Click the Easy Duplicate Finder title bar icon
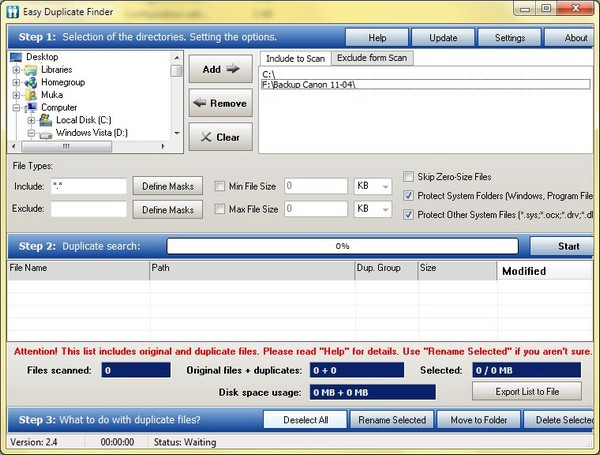 pos(13,8)
